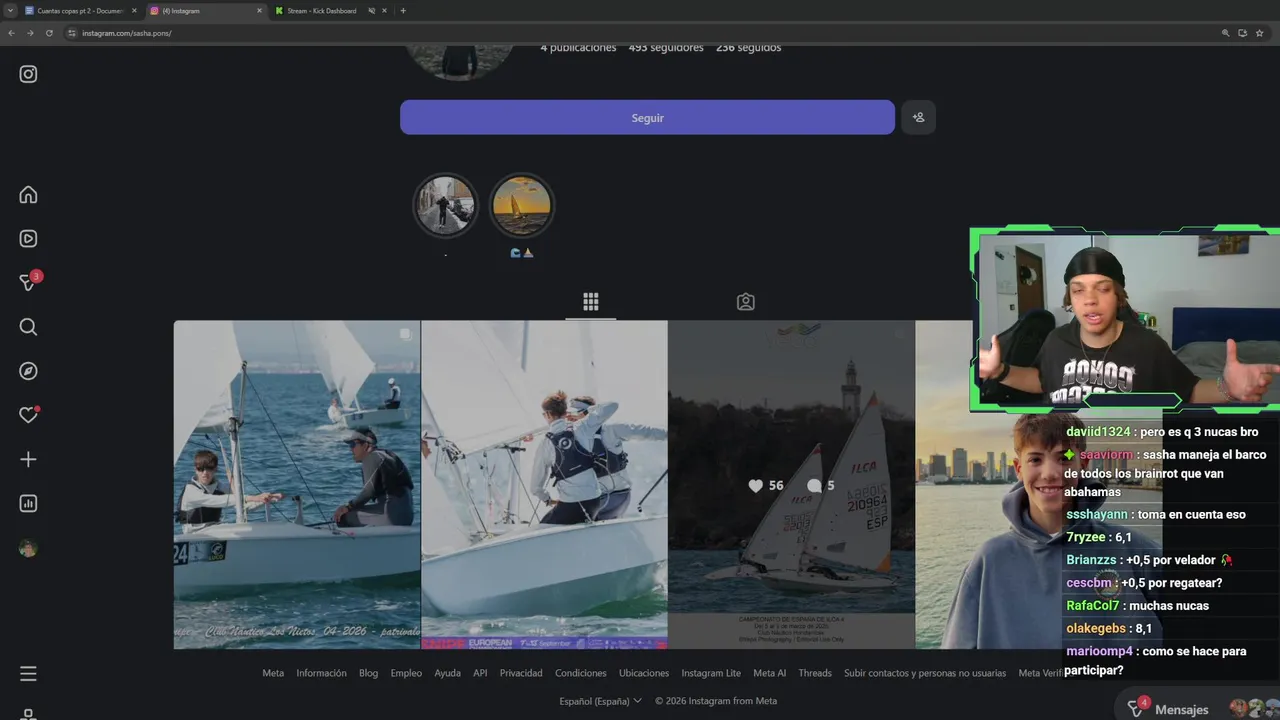The width and height of the screenshot is (1280, 720).
Task: Open the API footer link
Action: [480, 673]
